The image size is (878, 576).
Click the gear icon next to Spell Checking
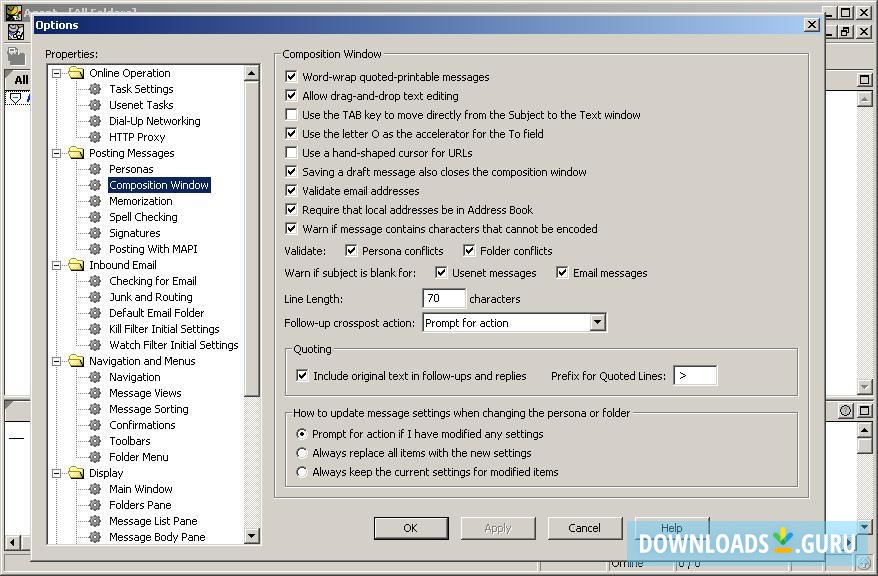(x=95, y=217)
